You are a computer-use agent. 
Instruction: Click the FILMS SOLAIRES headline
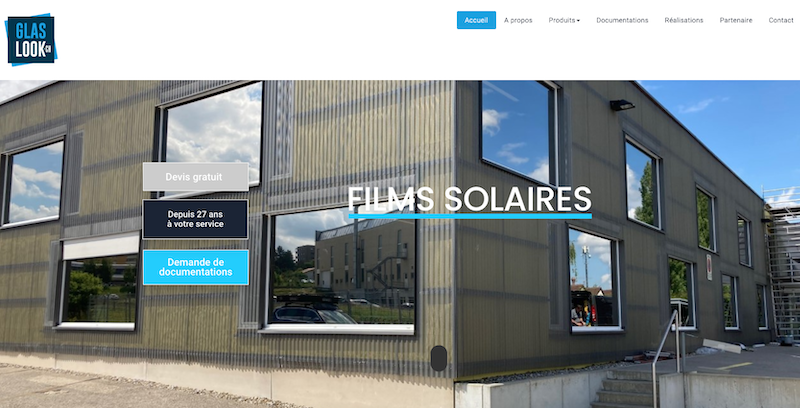pos(470,199)
